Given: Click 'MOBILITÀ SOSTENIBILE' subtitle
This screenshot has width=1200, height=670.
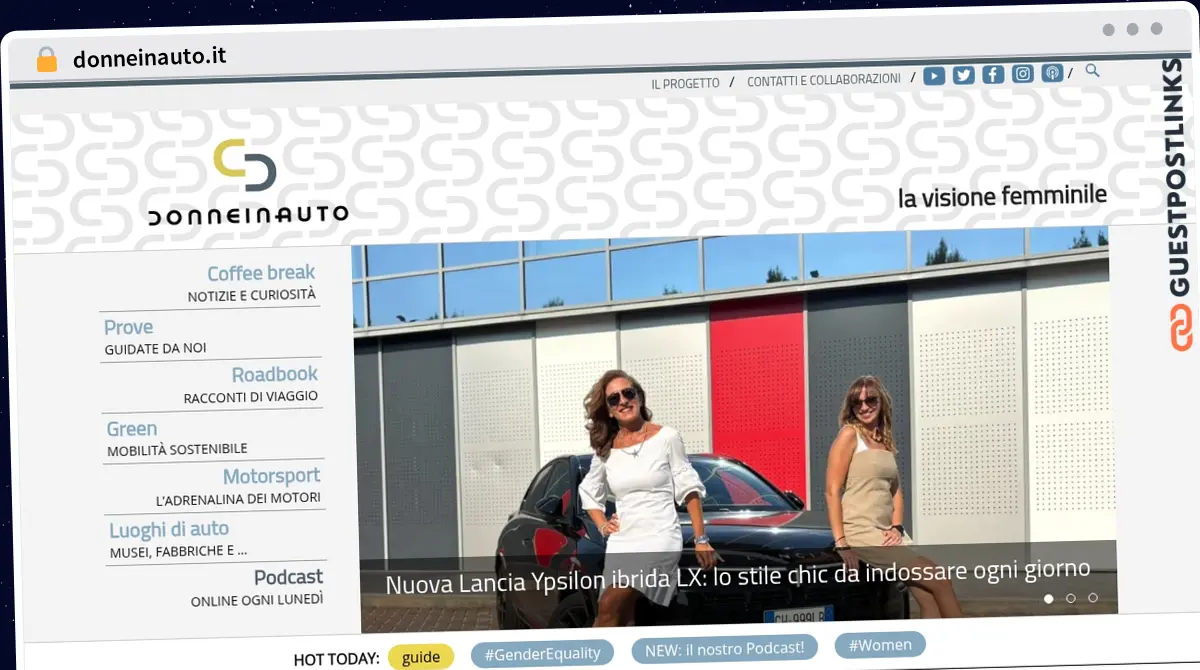Looking at the screenshot, I should point(177,450).
